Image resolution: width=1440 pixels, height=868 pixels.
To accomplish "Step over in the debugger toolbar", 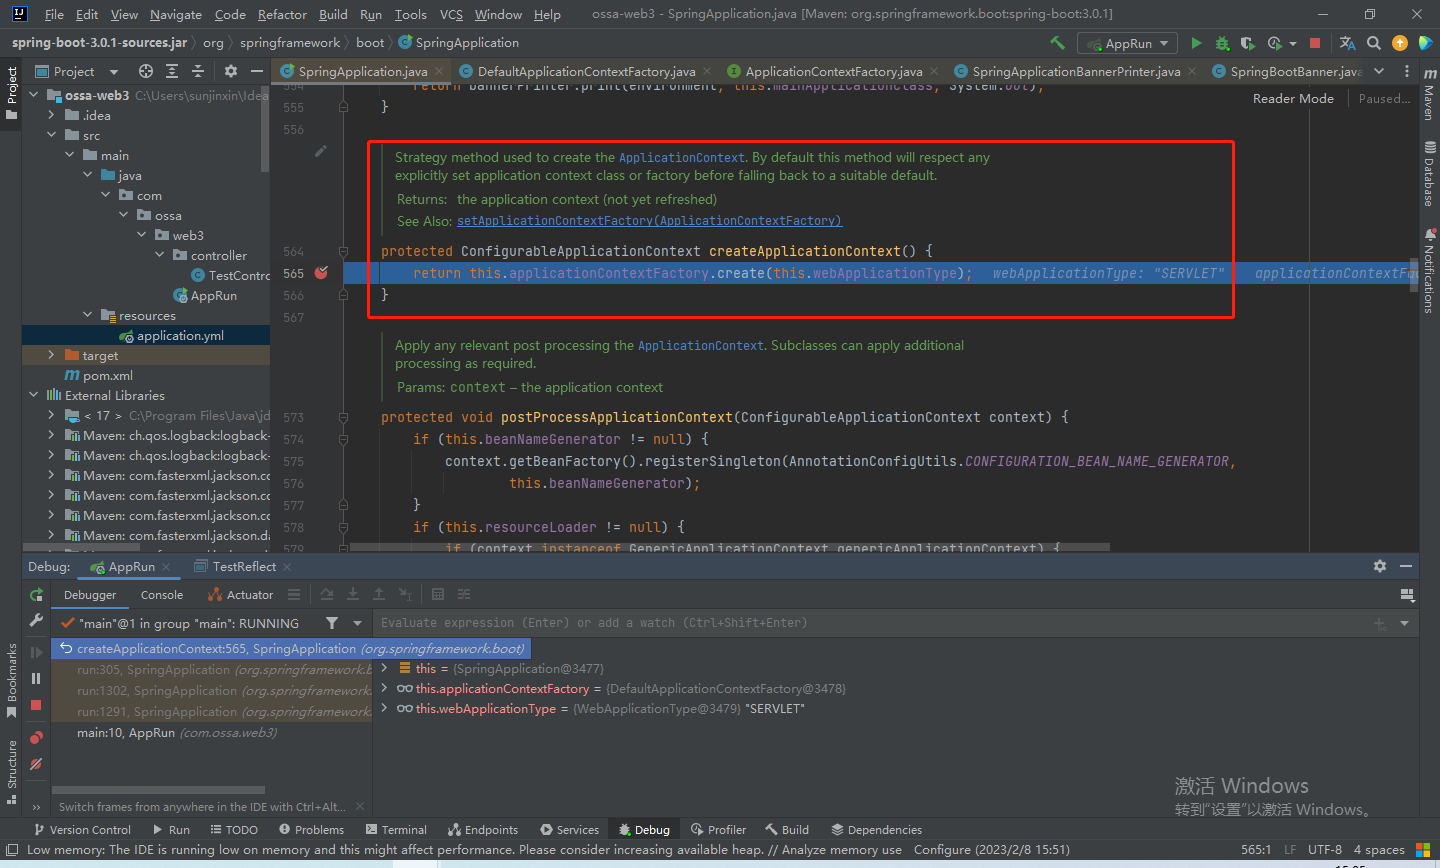I will click(327, 594).
